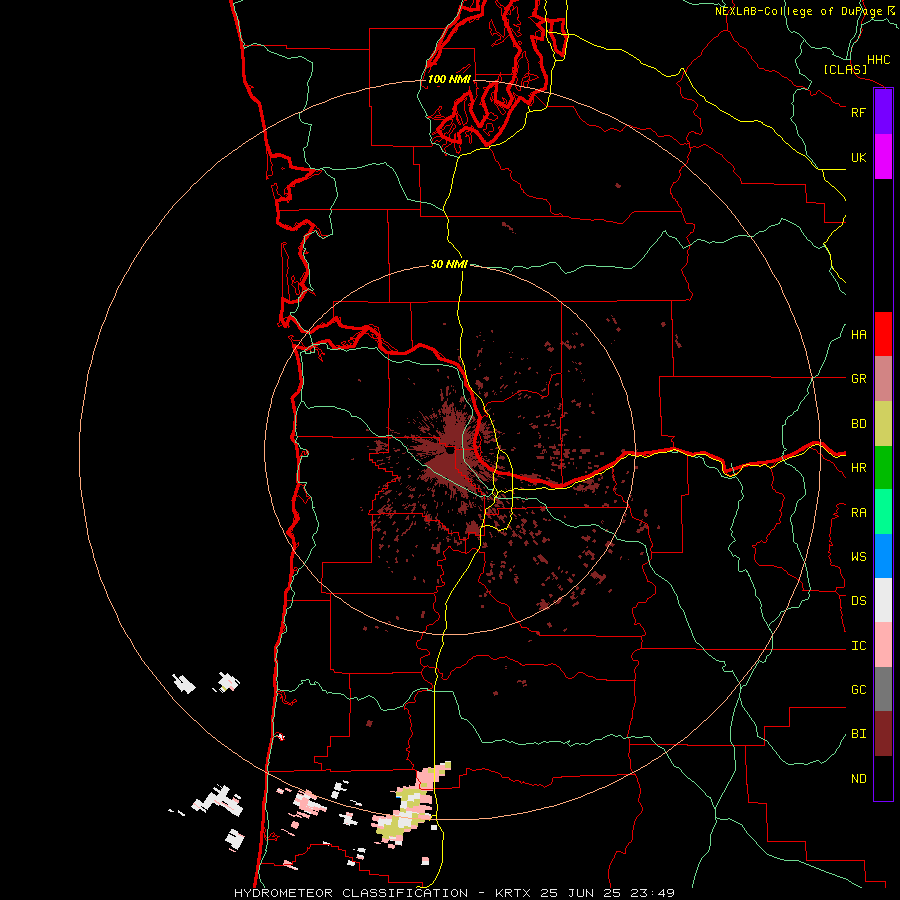Image resolution: width=900 pixels, height=900 pixels.
Task: Click the GC gray legend swatch
Action: (x=883, y=689)
